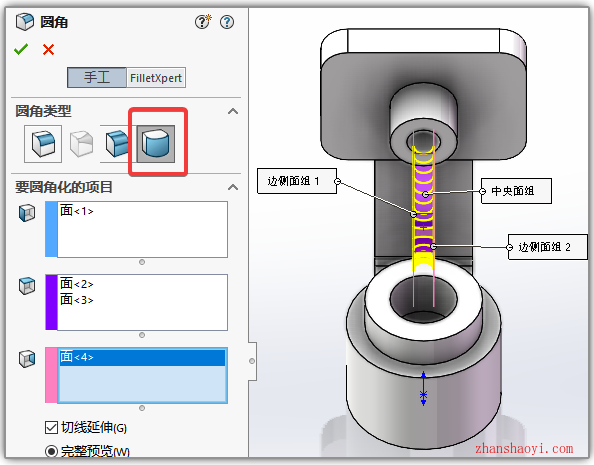The width and height of the screenshot is (594, 465).
Task: Collapse the 要圆角化的项目 section
Action: [233, 187]
